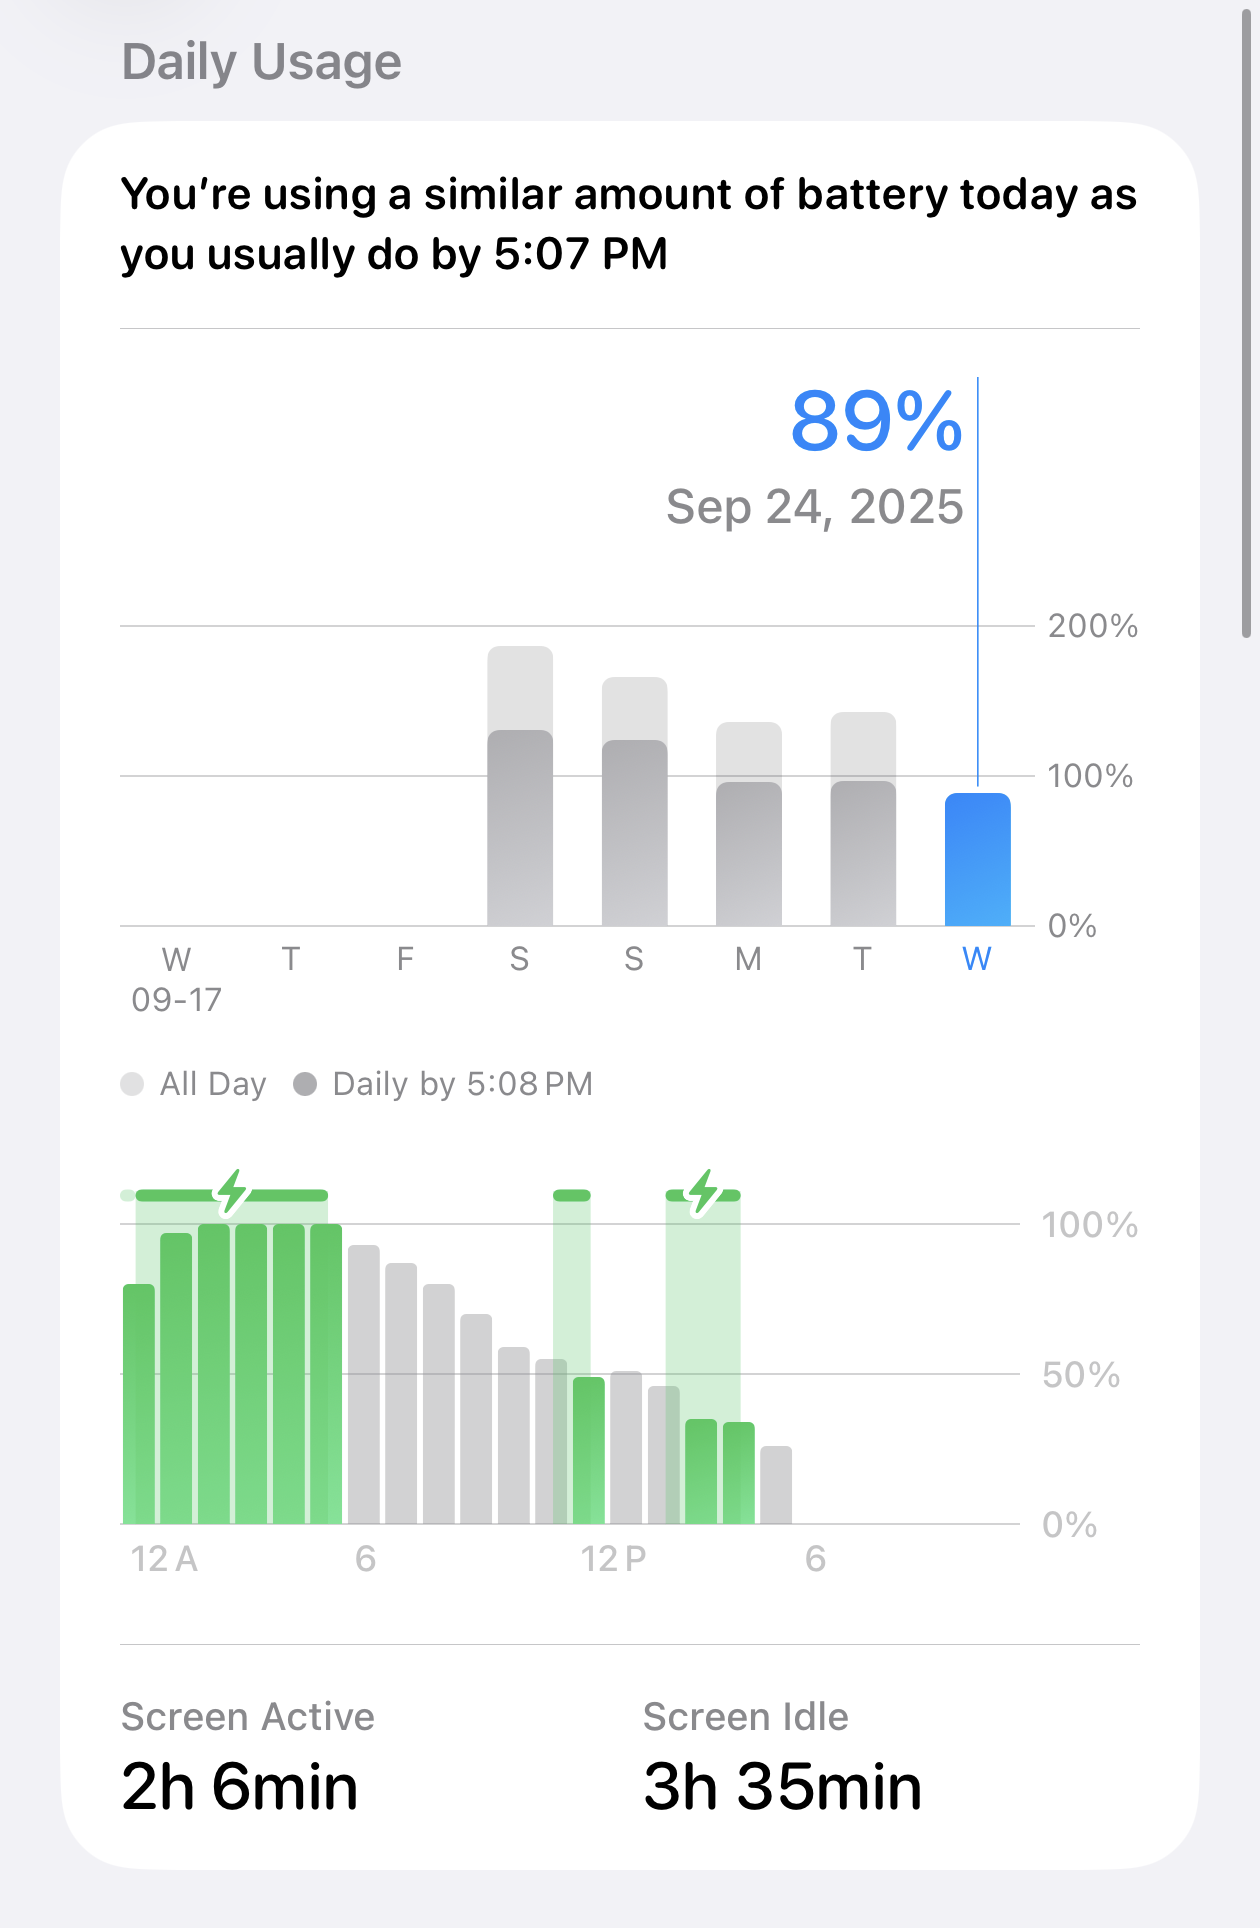Tap the overnight charging lightning bolt icon
The height and width of the screenshot is (1928, 1260).
[x=233, y=1192]
